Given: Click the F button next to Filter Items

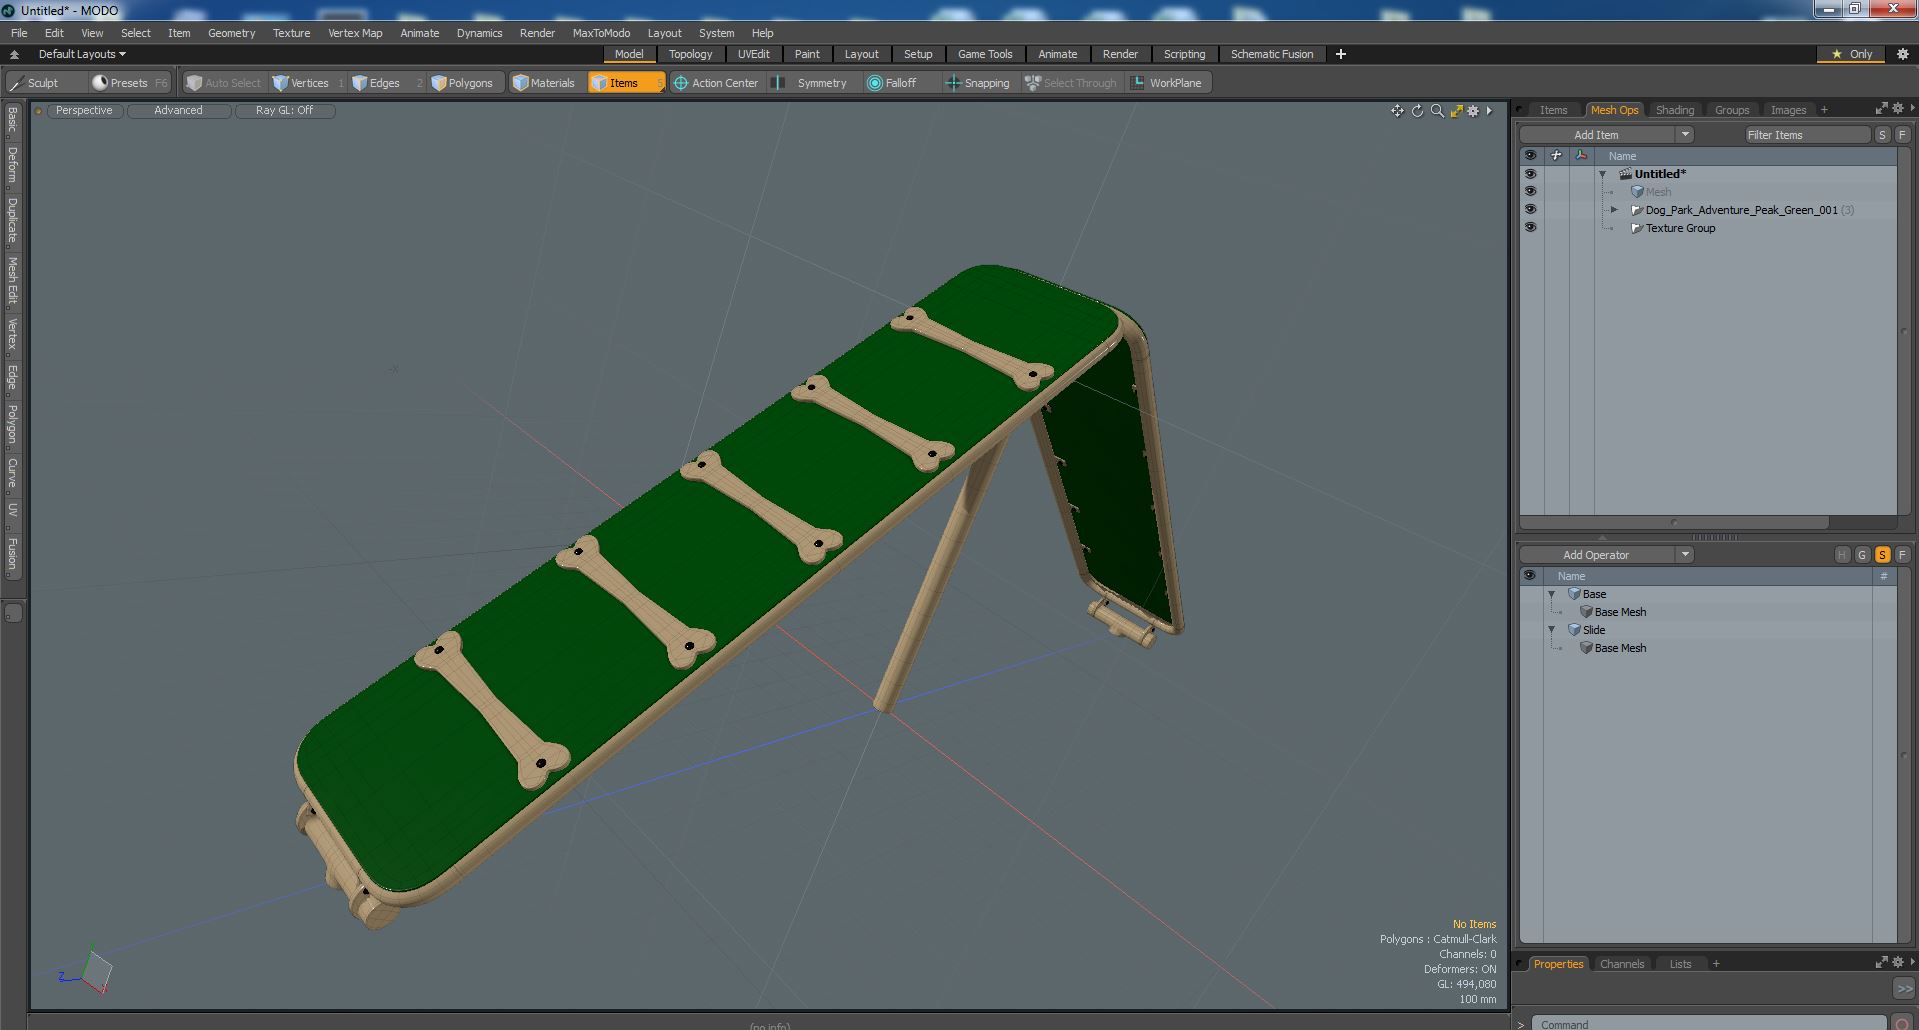Looking at the screenshot, I should point(1902,135).
